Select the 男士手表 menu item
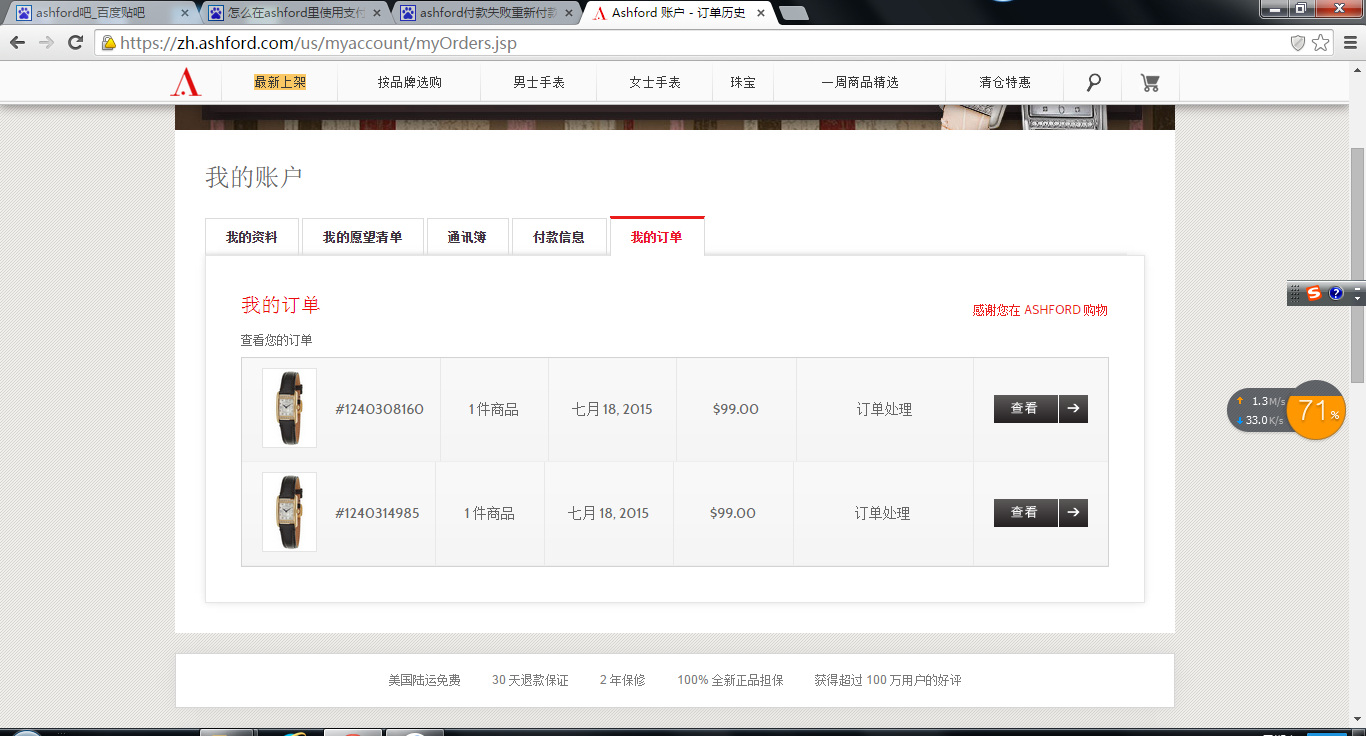The width and height of the screenshot is (1366, 736). [x=539, y=82]
